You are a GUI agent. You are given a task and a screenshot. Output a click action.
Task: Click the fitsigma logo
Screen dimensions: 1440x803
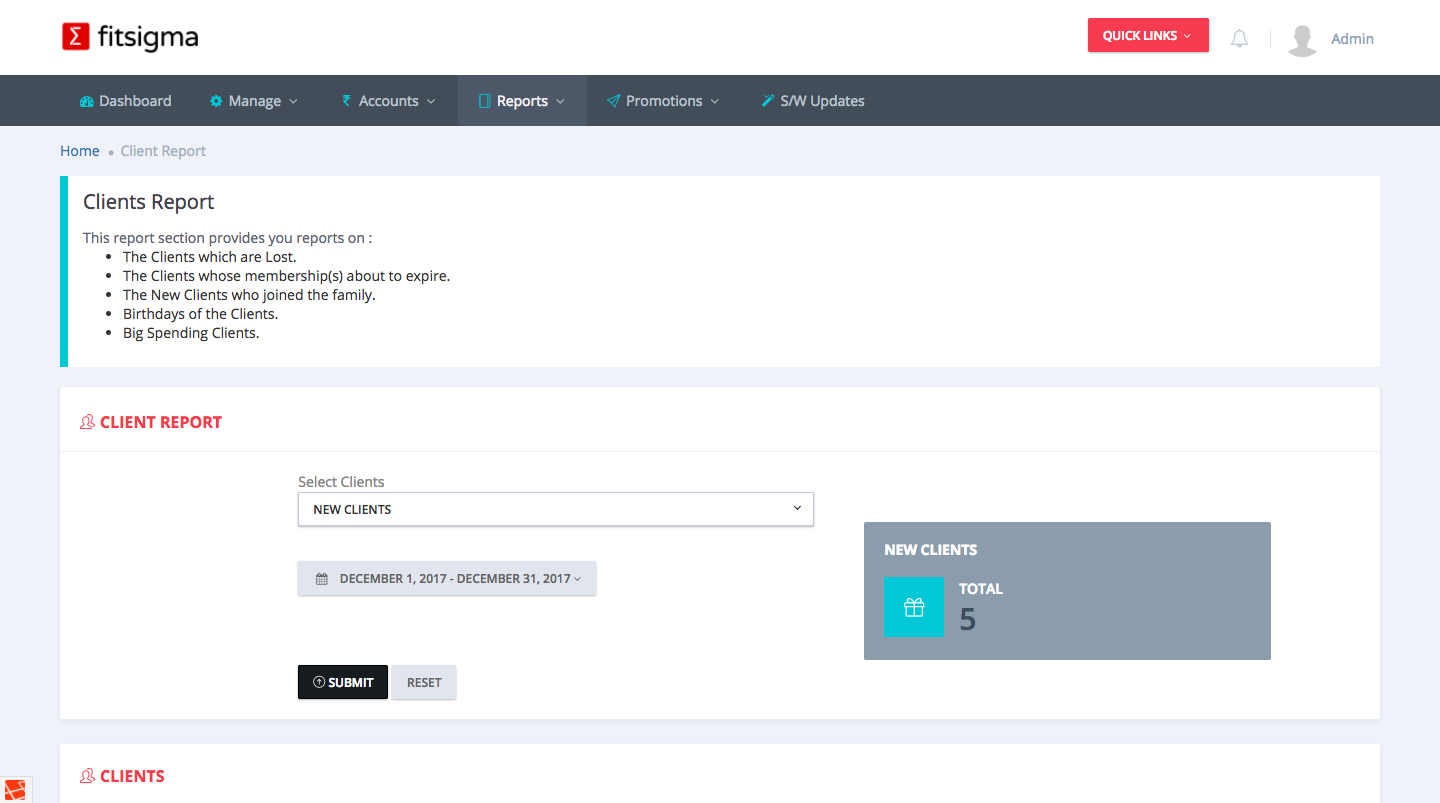tap(130, 38)
